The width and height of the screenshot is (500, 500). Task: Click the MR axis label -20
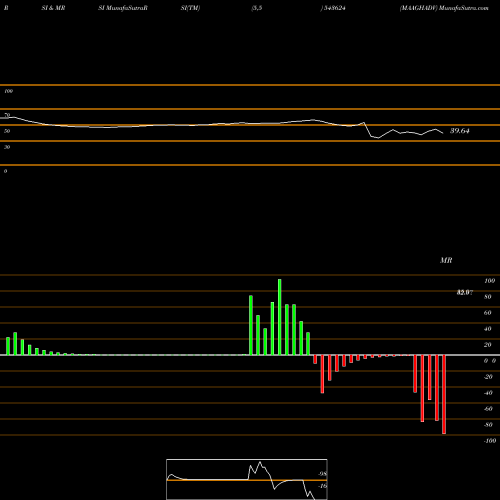click(x=488, y=377)
